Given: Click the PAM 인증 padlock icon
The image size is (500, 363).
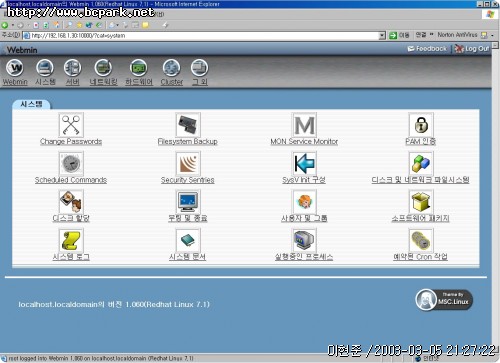Looking at the screenshot, I should coord(421,125).
